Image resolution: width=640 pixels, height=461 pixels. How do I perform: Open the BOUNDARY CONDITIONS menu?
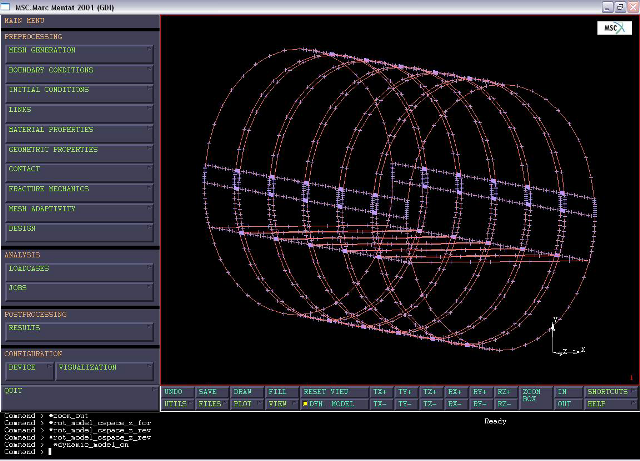80,74
